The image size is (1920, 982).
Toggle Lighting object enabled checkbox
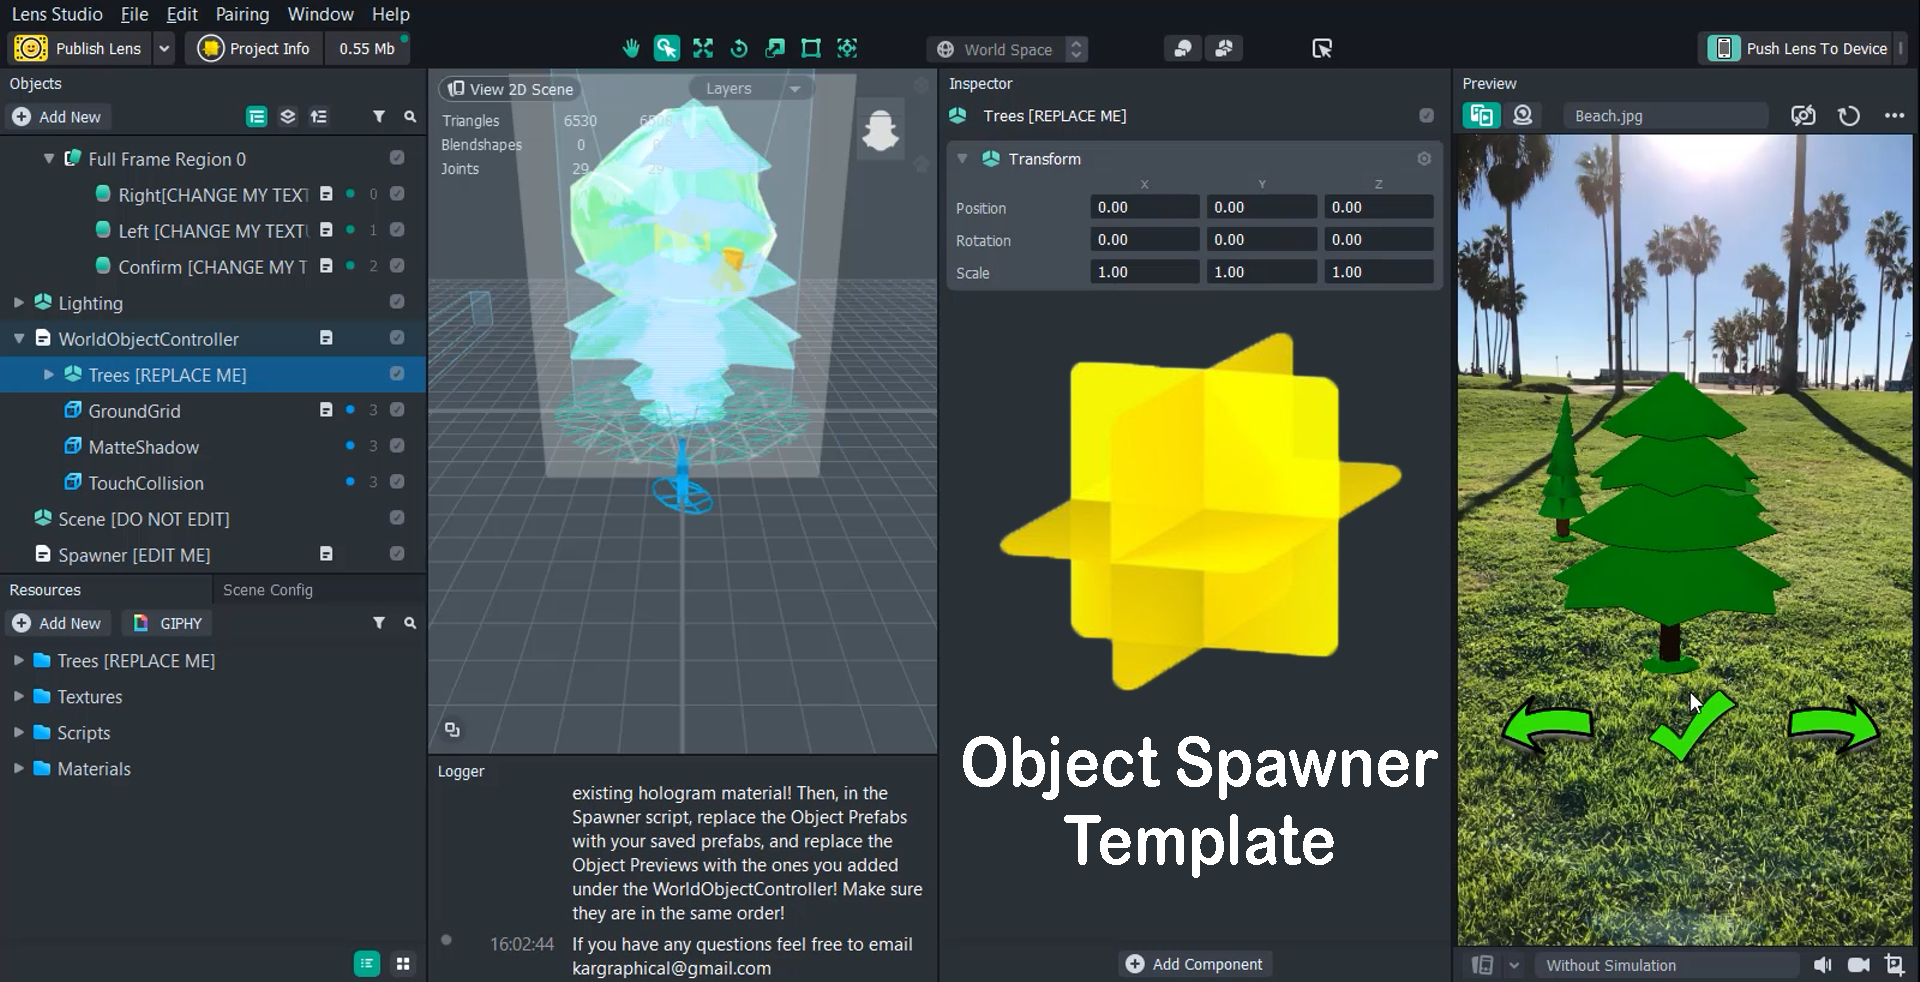pyautogui.click(x=397, y=302)
